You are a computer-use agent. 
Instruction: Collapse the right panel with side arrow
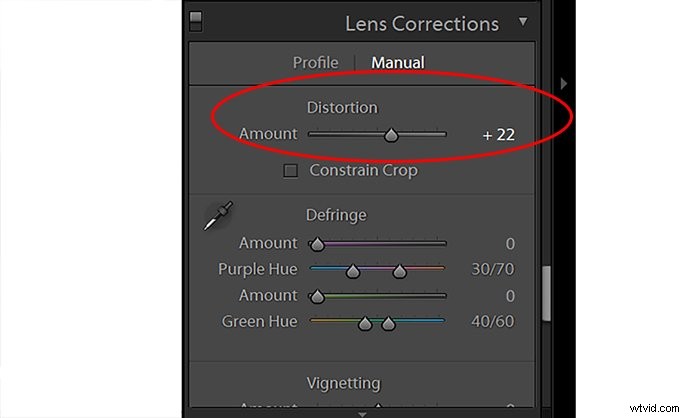click(x=563, y=84)
